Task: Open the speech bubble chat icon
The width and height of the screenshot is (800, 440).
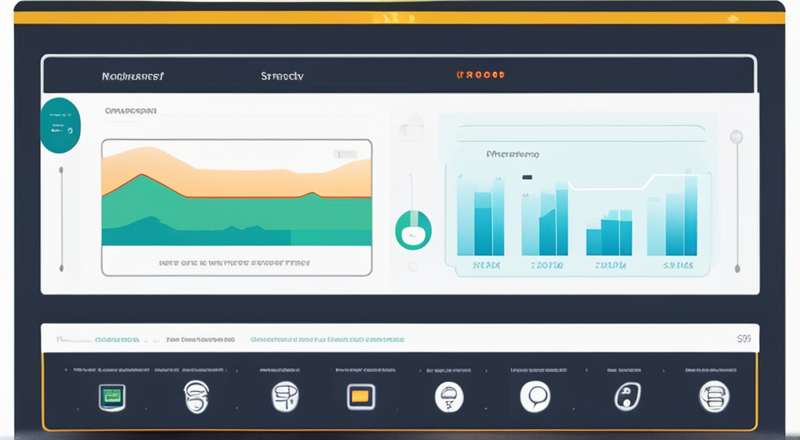Action: click(x=535, y=396)
